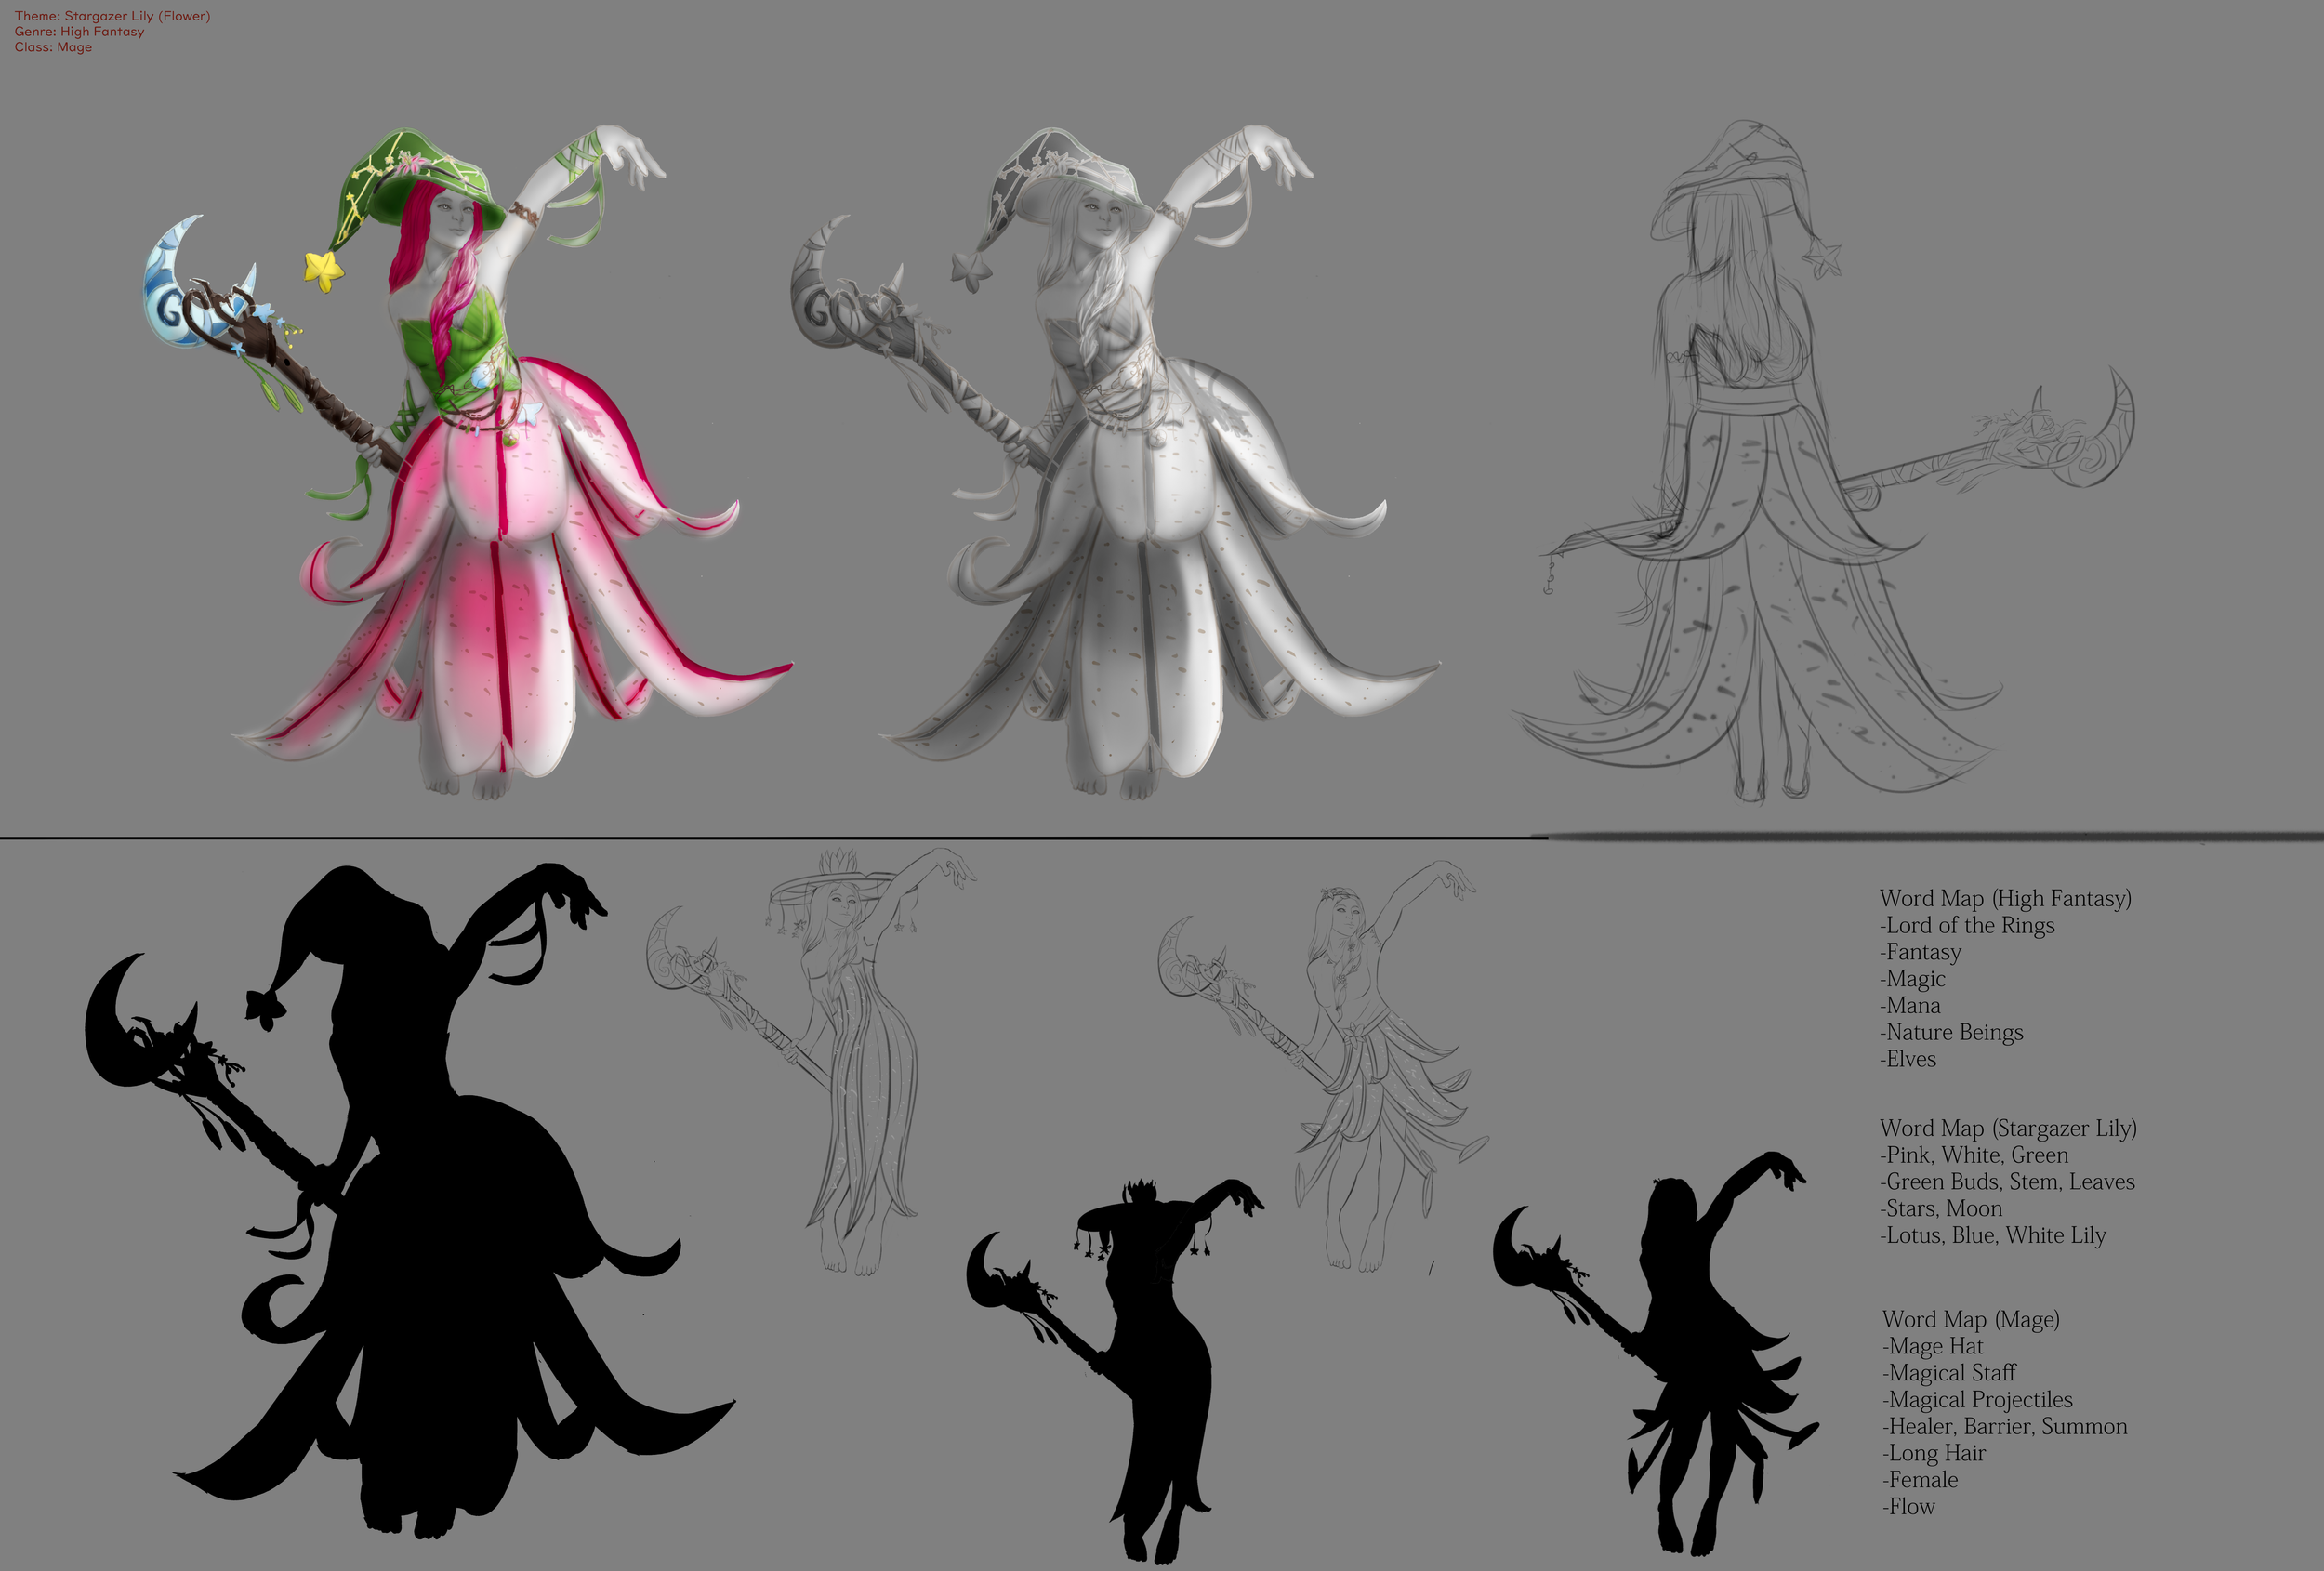This screenshot has width=2324, height=1571.
Task: Click the 'Word Map (Mage)' heading
Action: tap(1970, 1319)
